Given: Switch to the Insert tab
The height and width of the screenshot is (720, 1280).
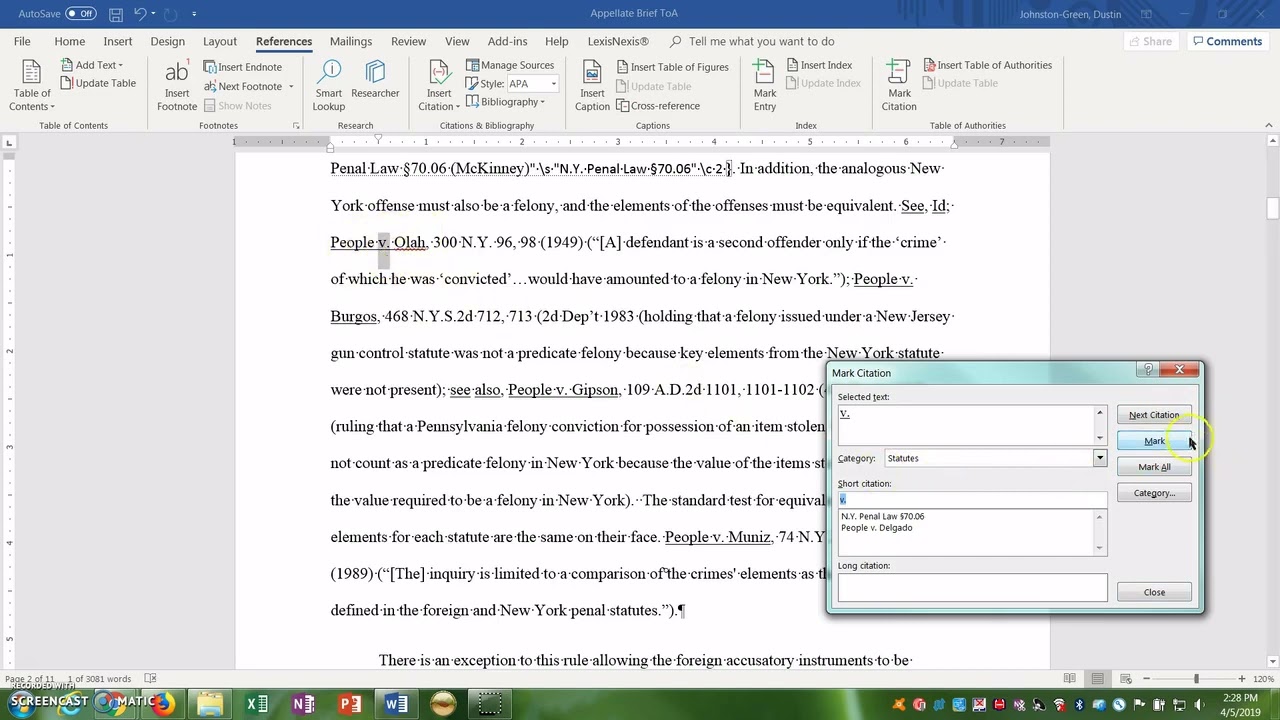Looking at the screenshot, I should 117,41.
